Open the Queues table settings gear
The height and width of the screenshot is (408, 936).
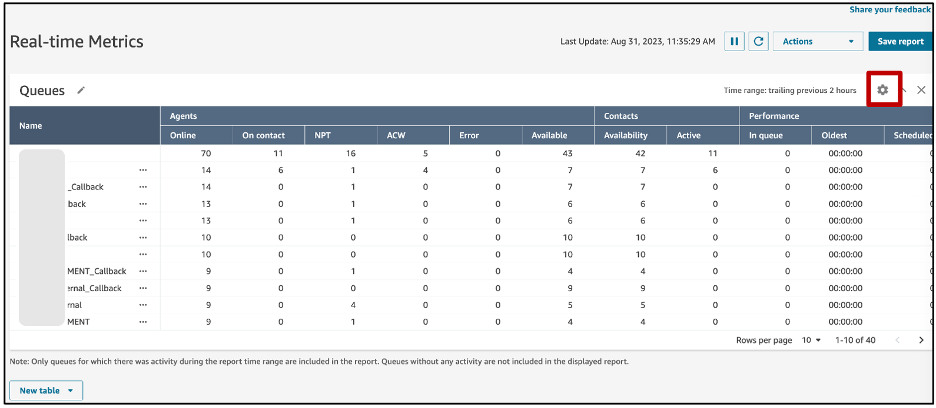[882, 90]
